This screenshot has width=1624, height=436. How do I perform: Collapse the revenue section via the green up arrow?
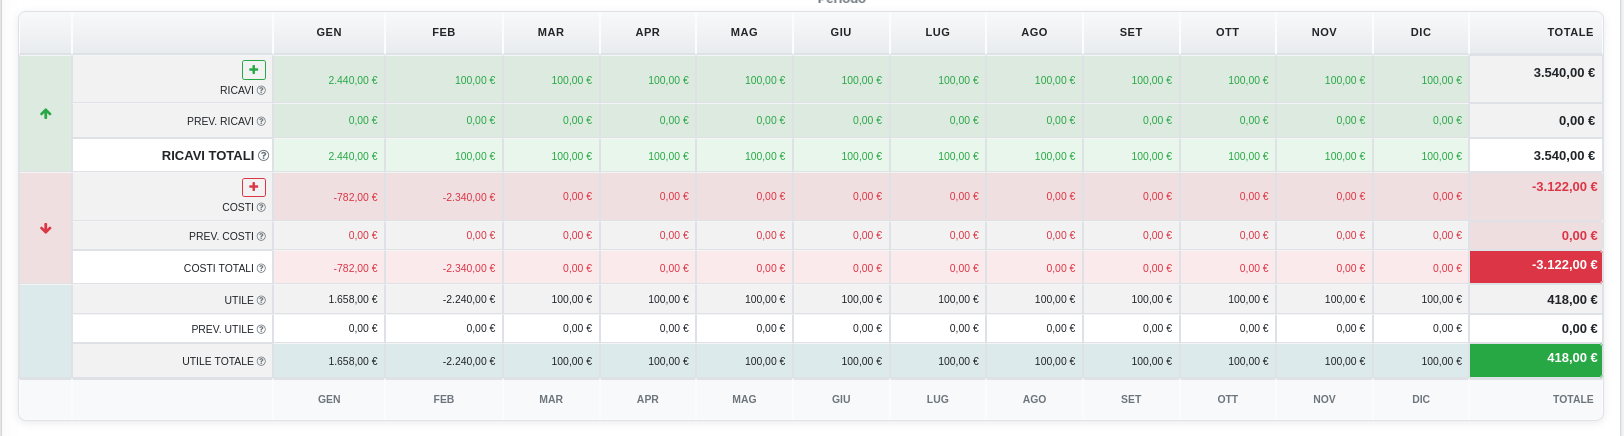(x=46, y=114)
